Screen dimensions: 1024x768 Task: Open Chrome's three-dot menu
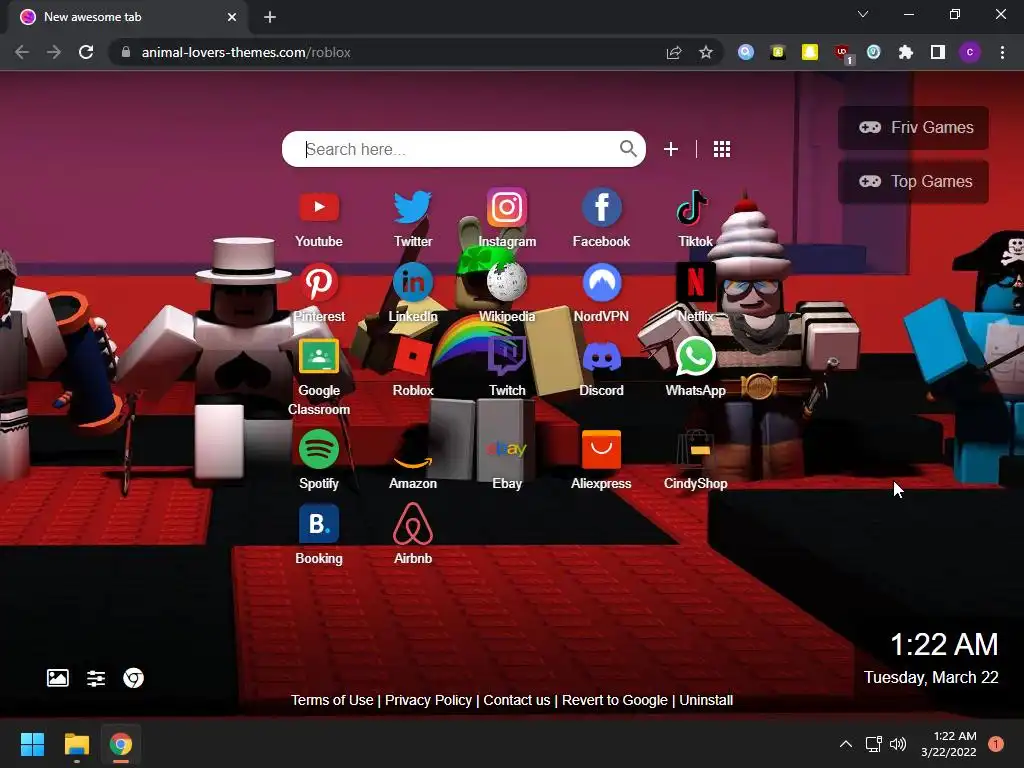coord(1002,52)
